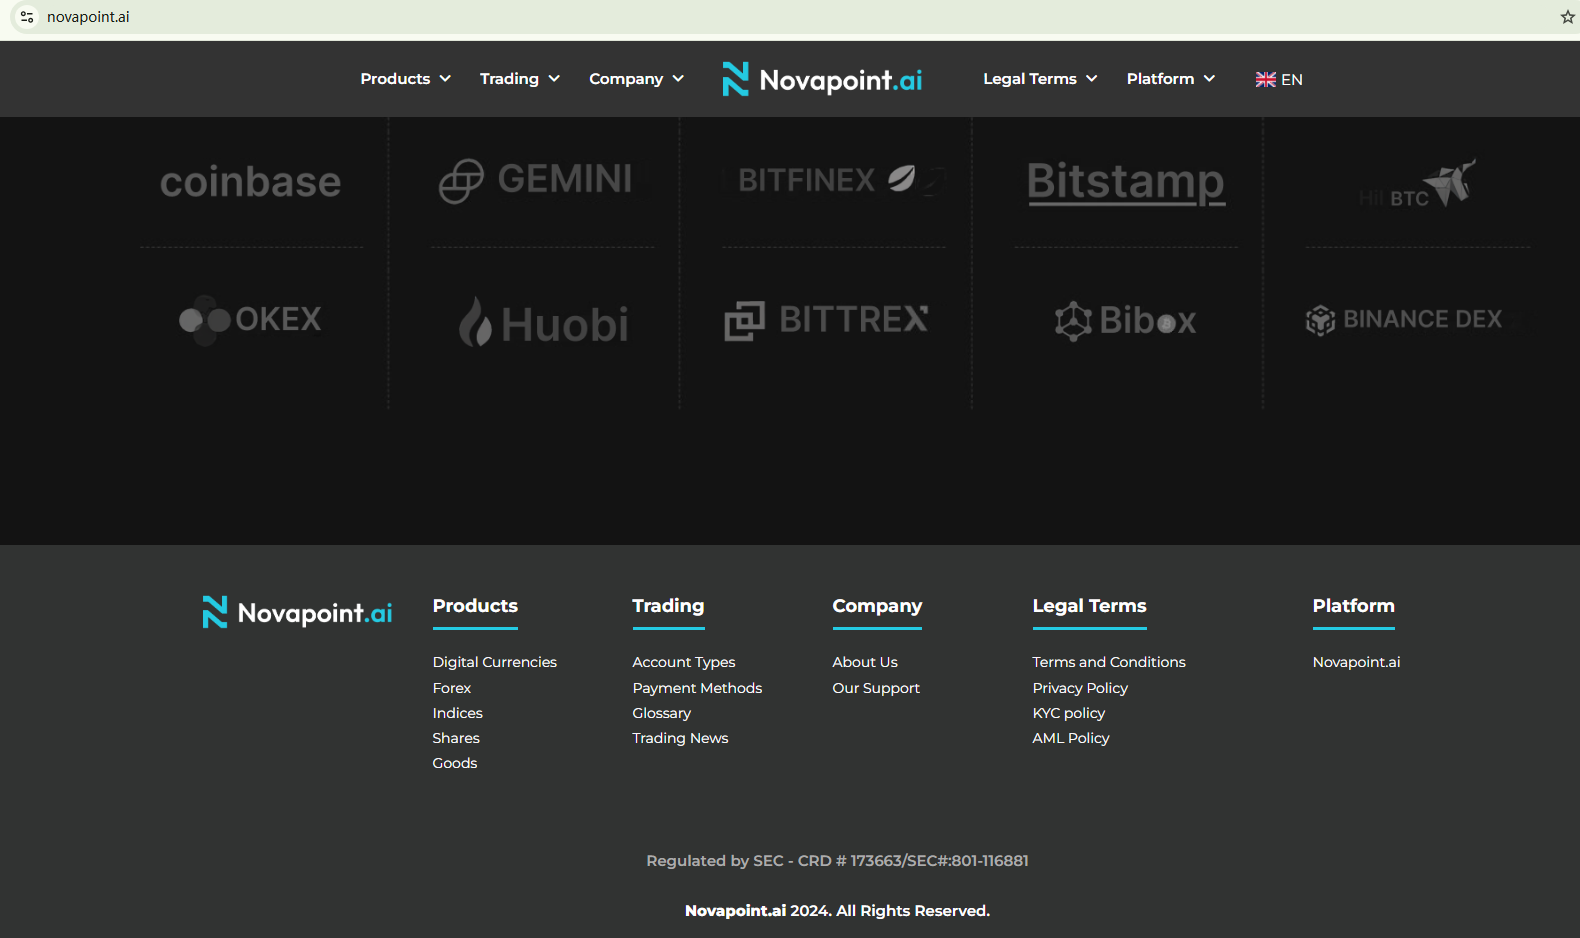Image resolution: width=1580 pixels, height=938 pixels.
Task: Open the Digital Currencies footer link
Action: point(495,662)
